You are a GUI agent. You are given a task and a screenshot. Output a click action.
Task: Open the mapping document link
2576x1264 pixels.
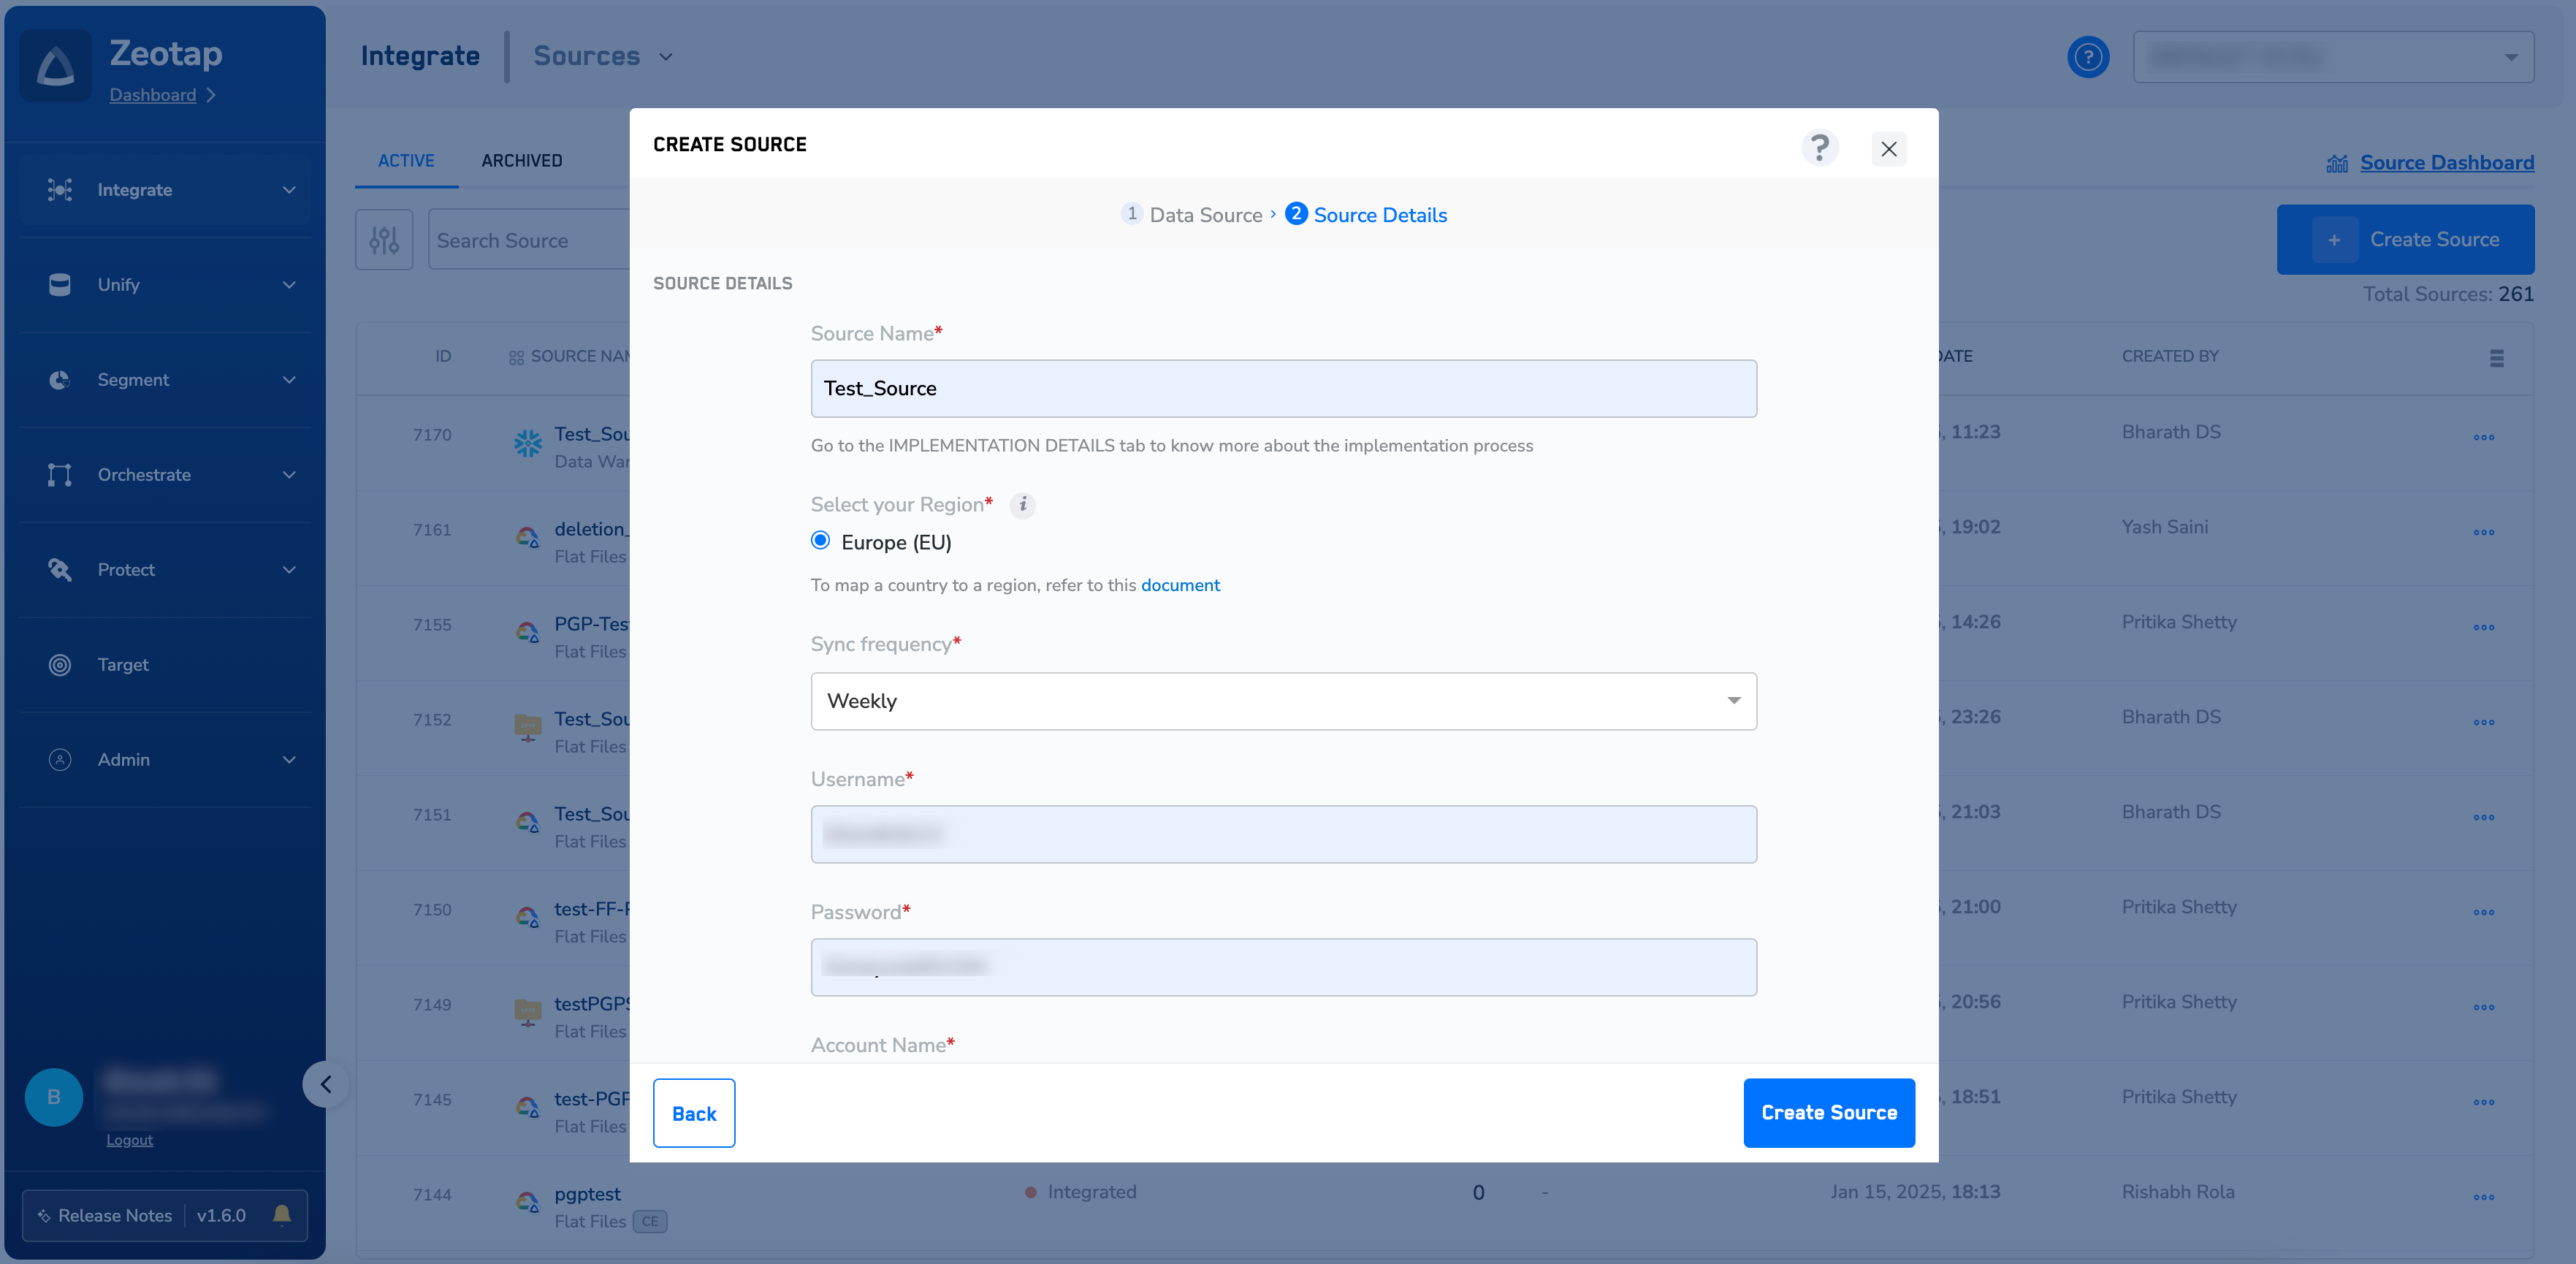pyautogui.click(x=1180, y=585)
